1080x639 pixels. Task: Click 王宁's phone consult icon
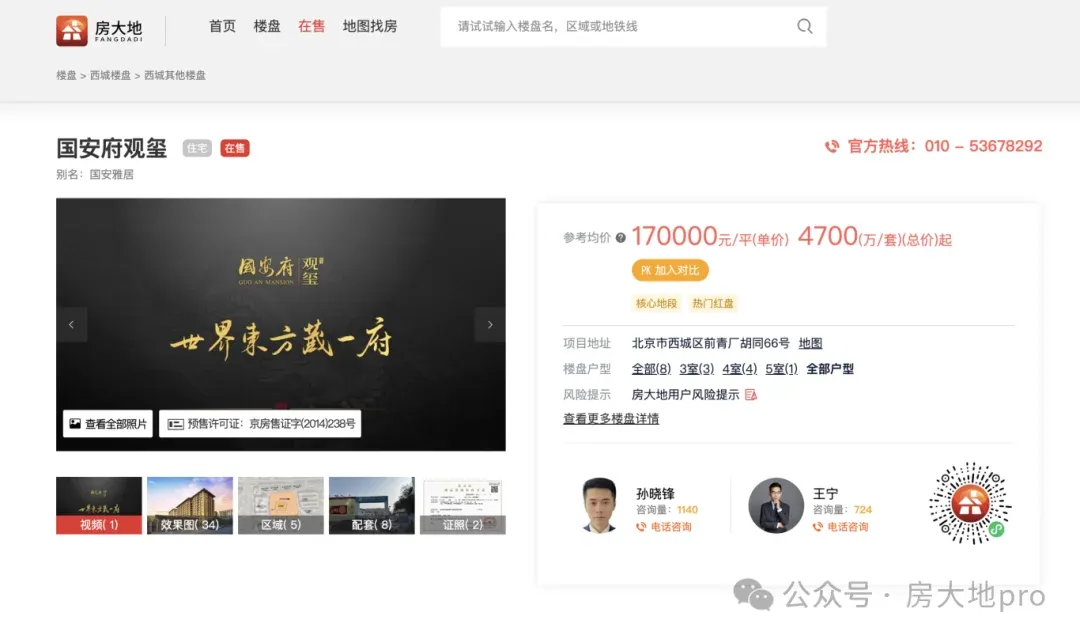[x=818, y=527]
